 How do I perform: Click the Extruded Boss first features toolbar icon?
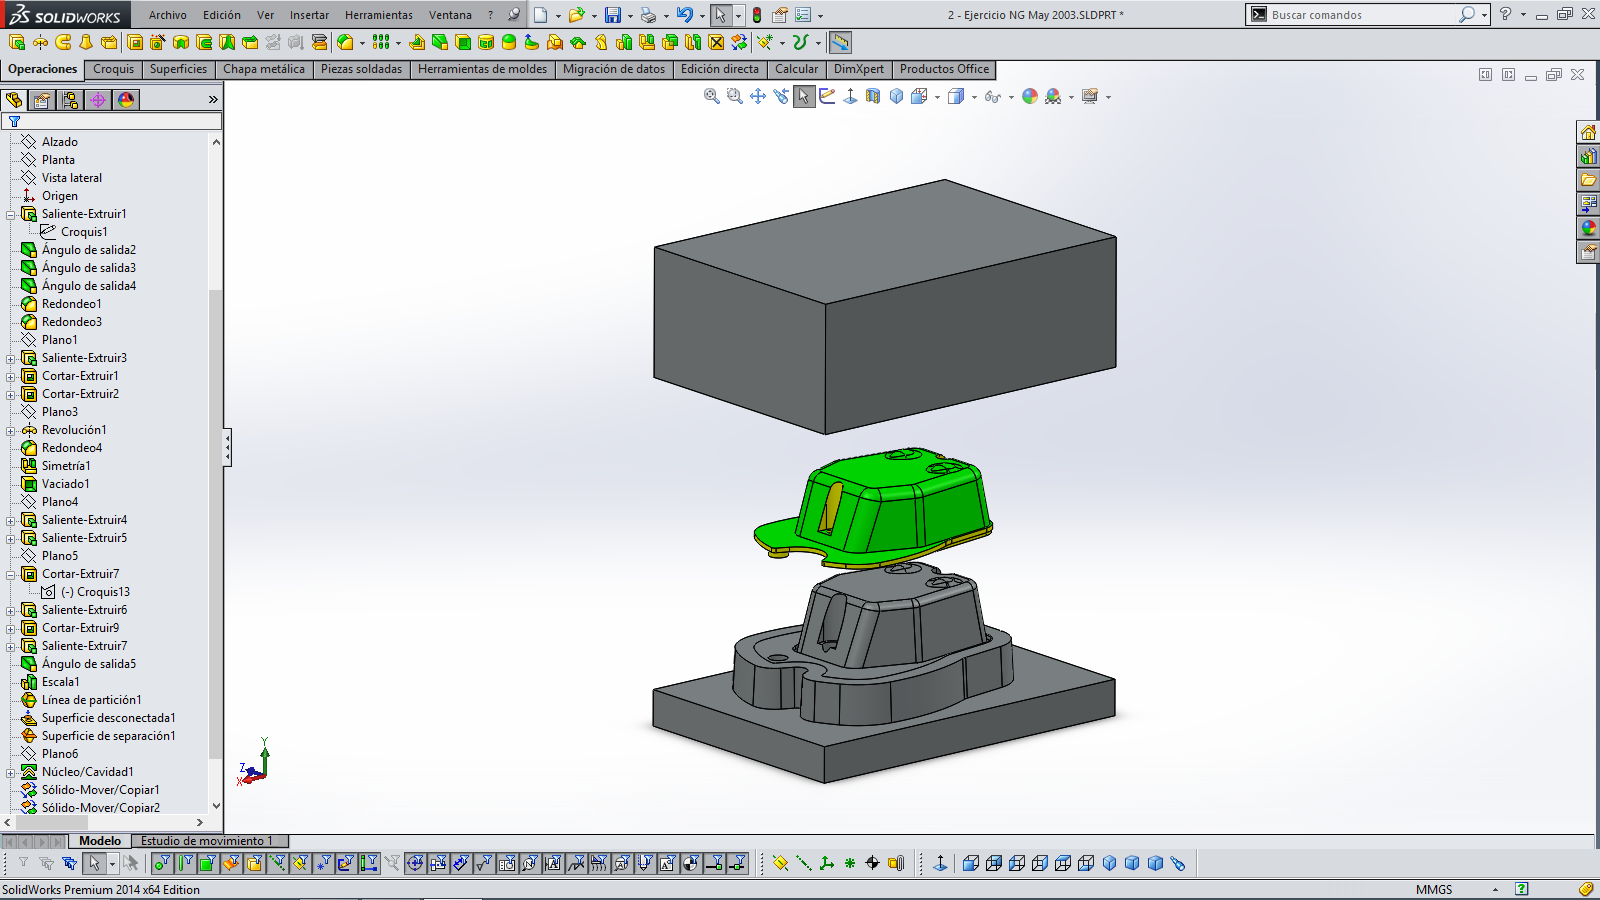point(17,42)
